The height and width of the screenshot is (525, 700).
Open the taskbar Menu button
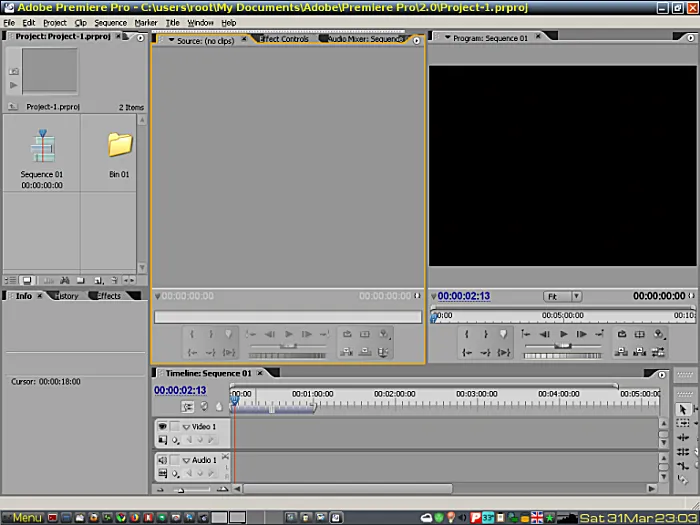pyautogui.click(x=22, y=518)
